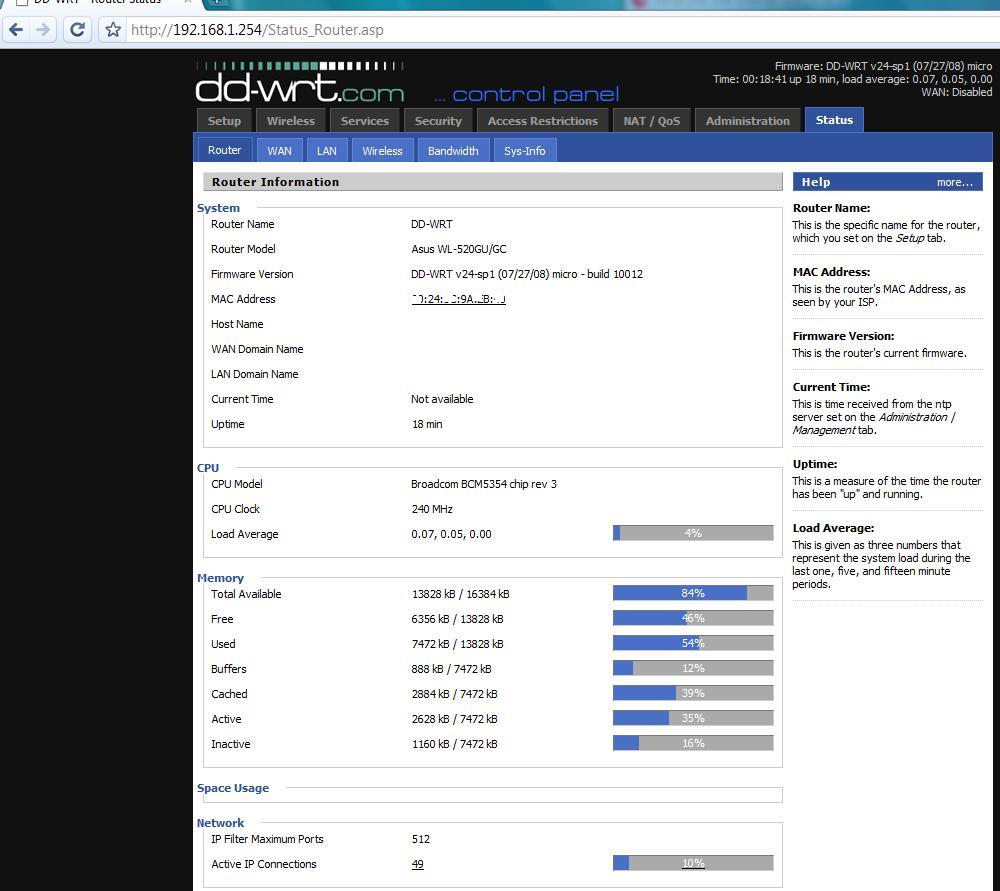Image resolution: width=1000 pixels, height=891 pixels.
Task: Click the LAN Domain Name label
Action: tap(254, 374)
